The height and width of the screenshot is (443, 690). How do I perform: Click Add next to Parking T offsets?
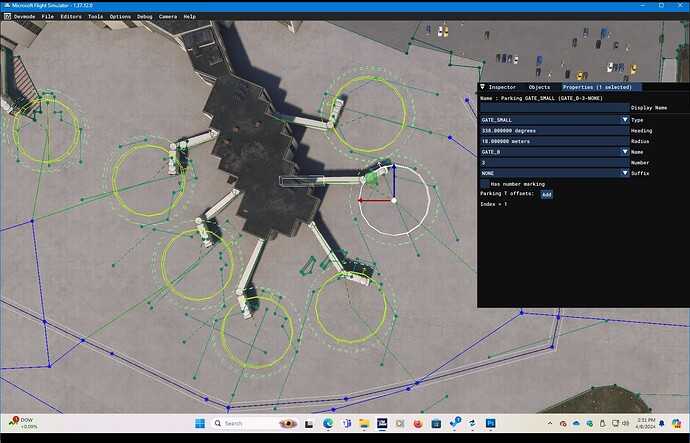click(547, 194)
